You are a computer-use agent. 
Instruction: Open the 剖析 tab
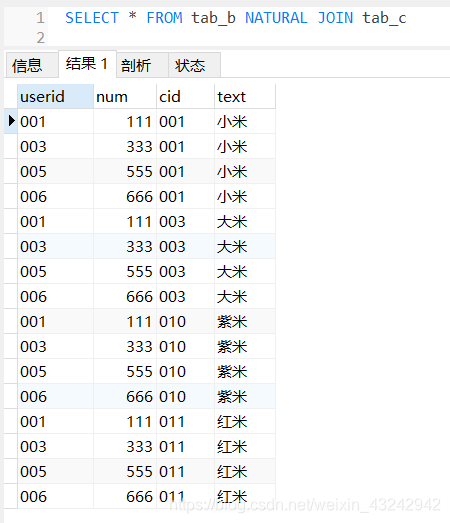(x=142, y=65)
